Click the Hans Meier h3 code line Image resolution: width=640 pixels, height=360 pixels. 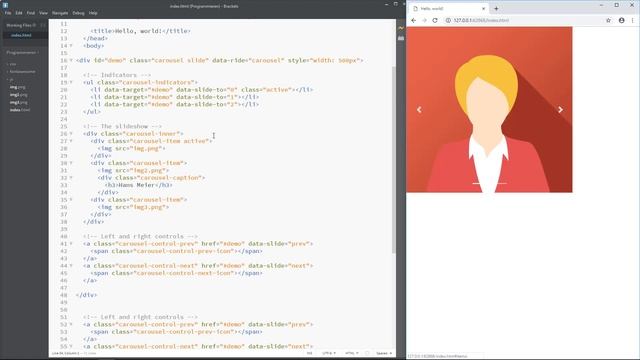[139, 185]
